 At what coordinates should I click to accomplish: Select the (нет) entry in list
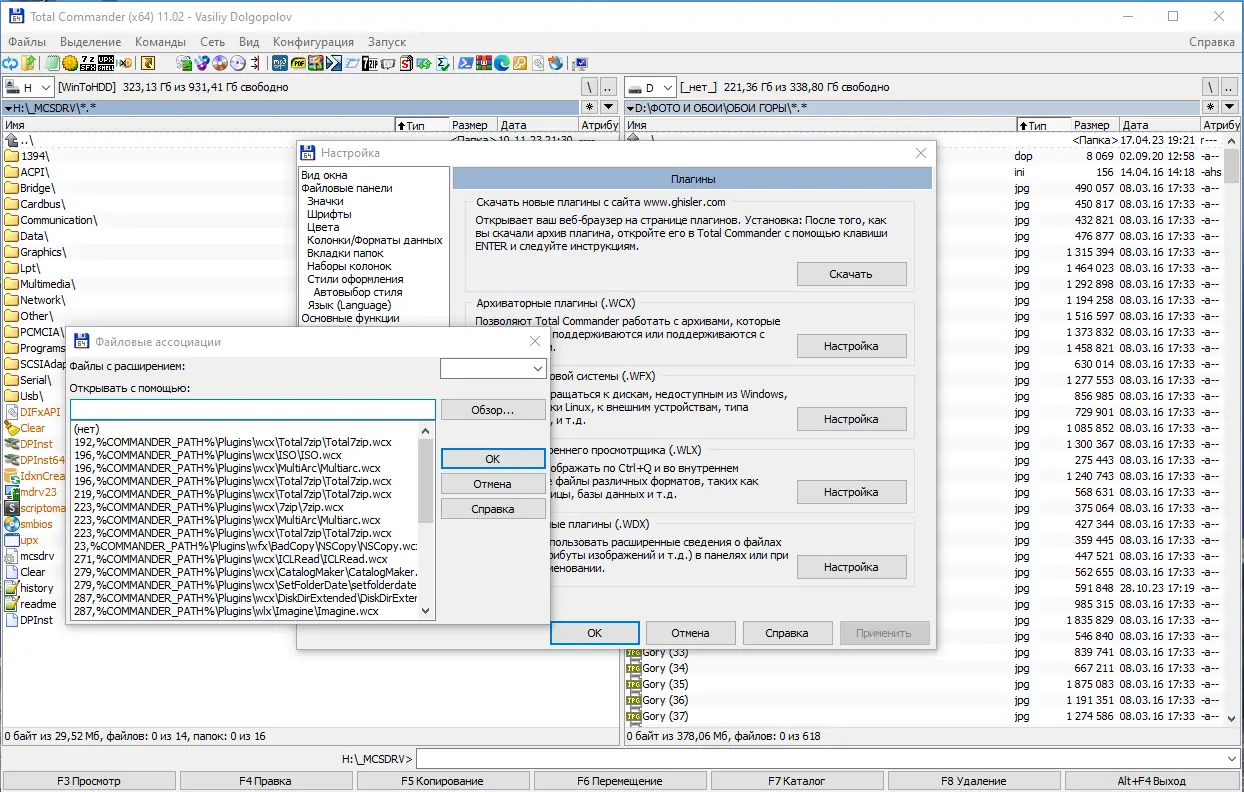[244, 429]
